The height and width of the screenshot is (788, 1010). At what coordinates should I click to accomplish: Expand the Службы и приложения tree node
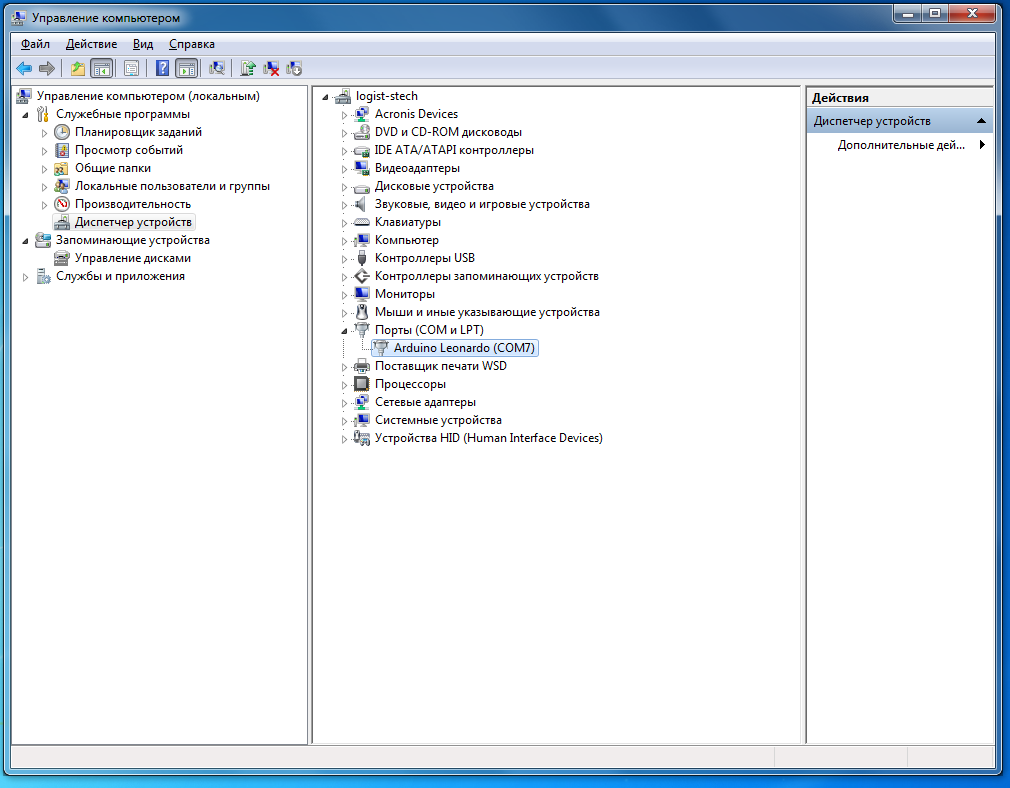[x=26, y=277]
